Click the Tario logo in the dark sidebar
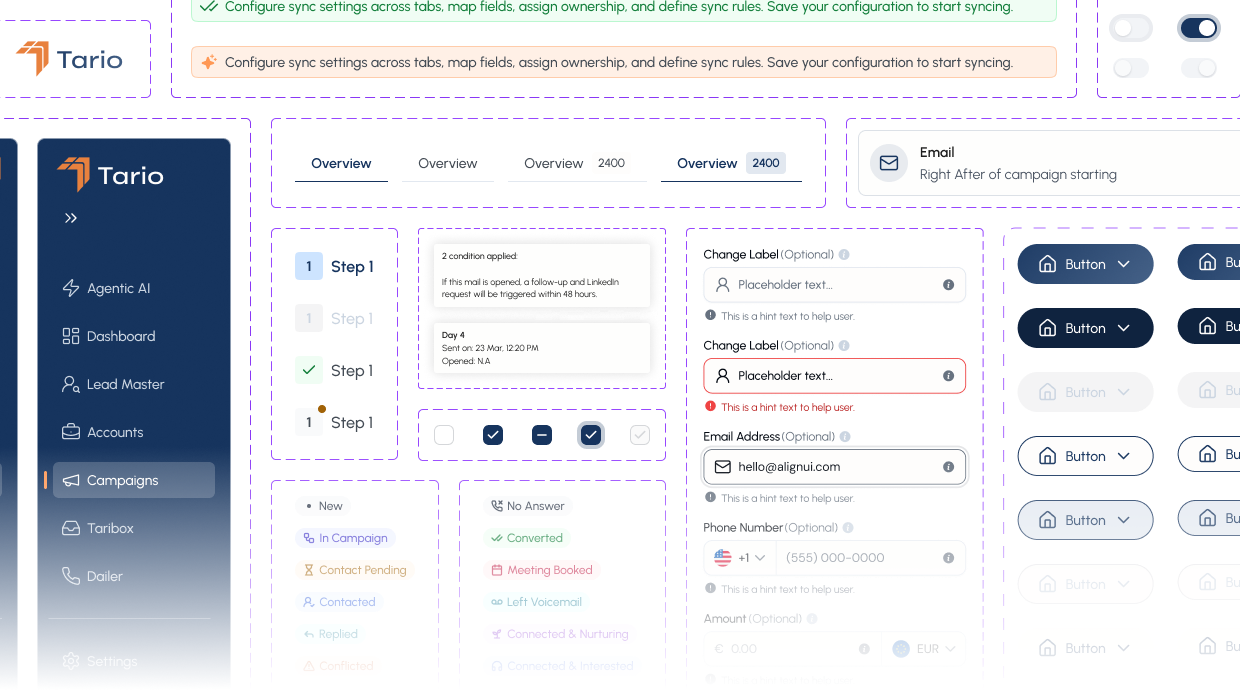1240x690 pixels. [110, 175]
